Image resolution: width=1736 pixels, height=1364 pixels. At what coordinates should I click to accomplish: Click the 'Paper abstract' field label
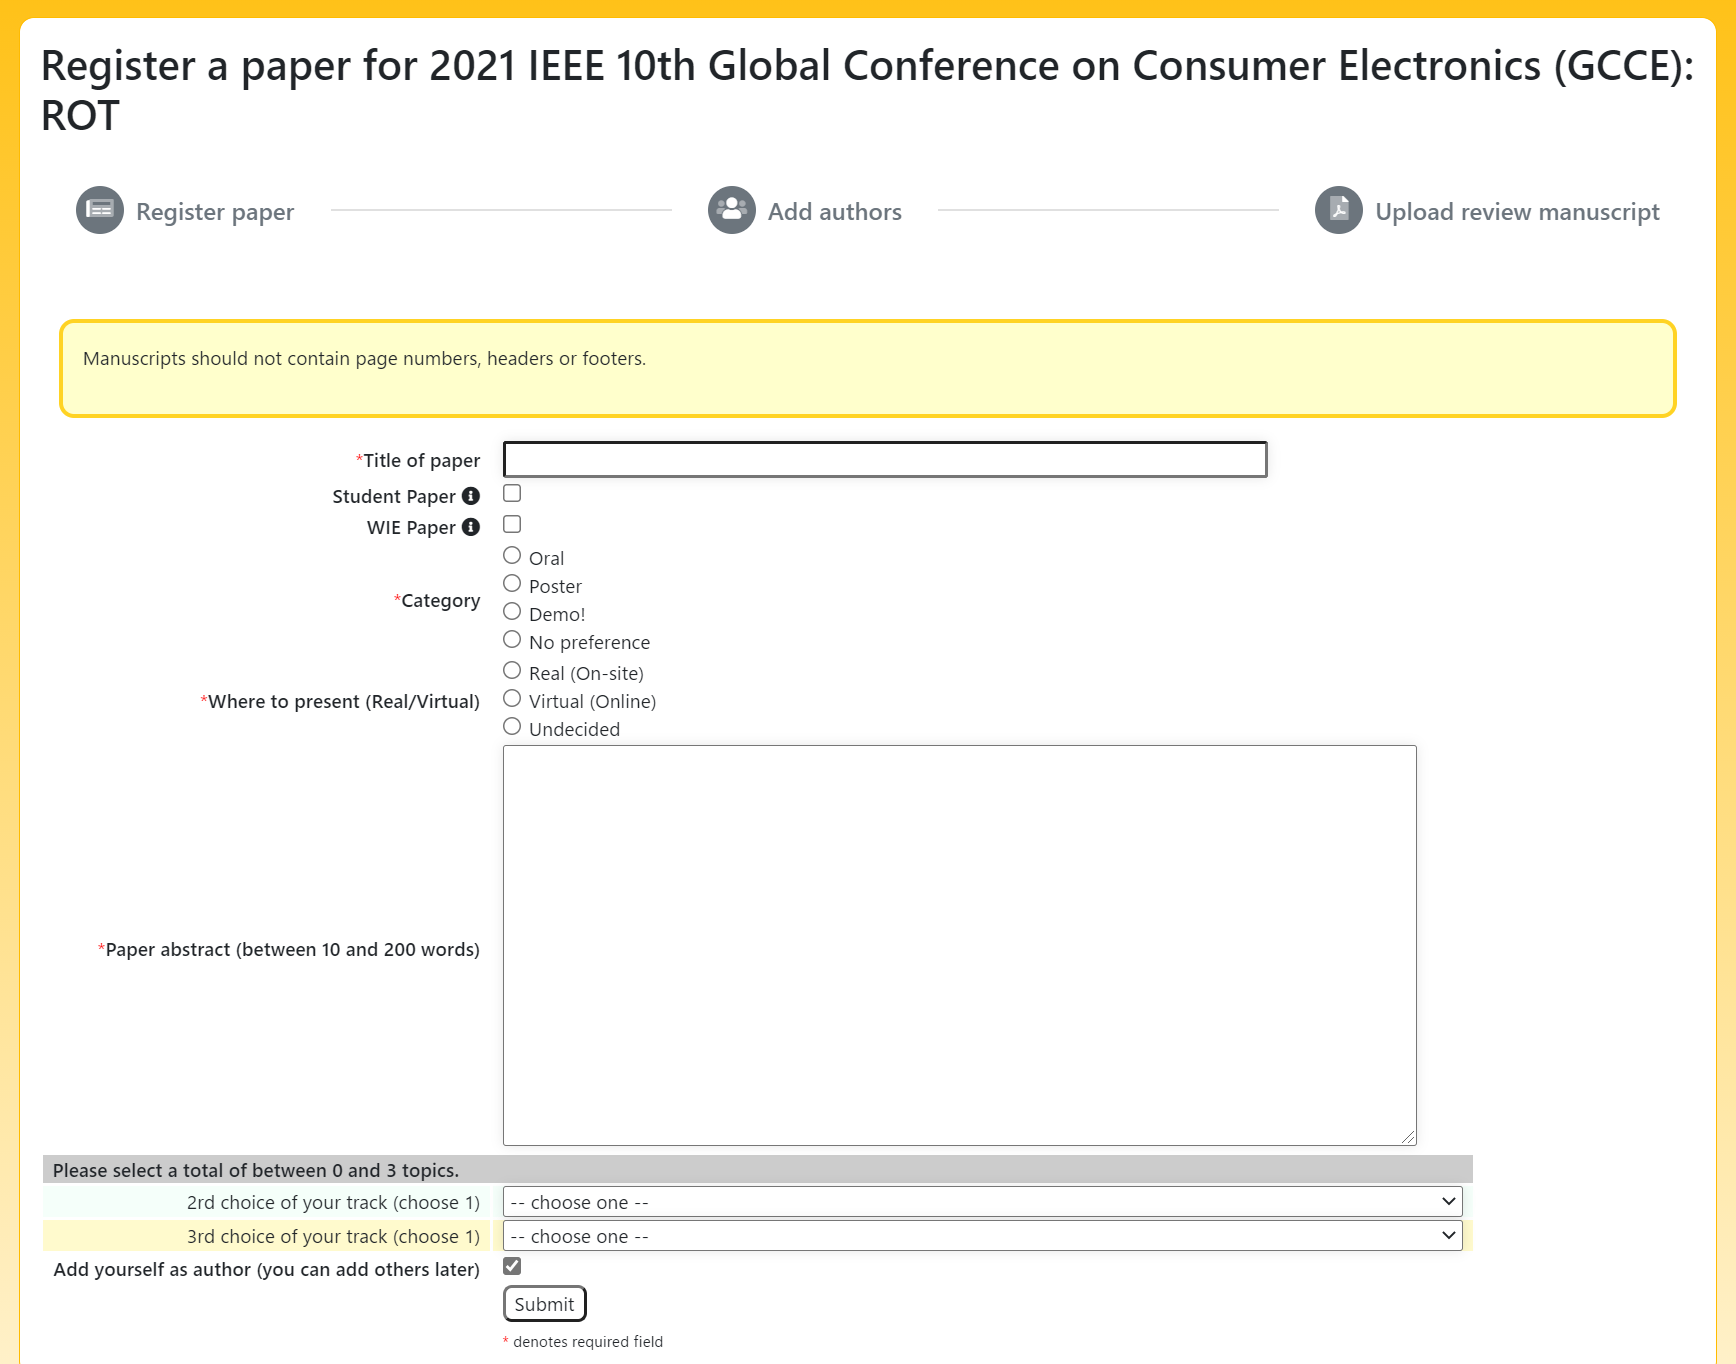coord(289,949)
